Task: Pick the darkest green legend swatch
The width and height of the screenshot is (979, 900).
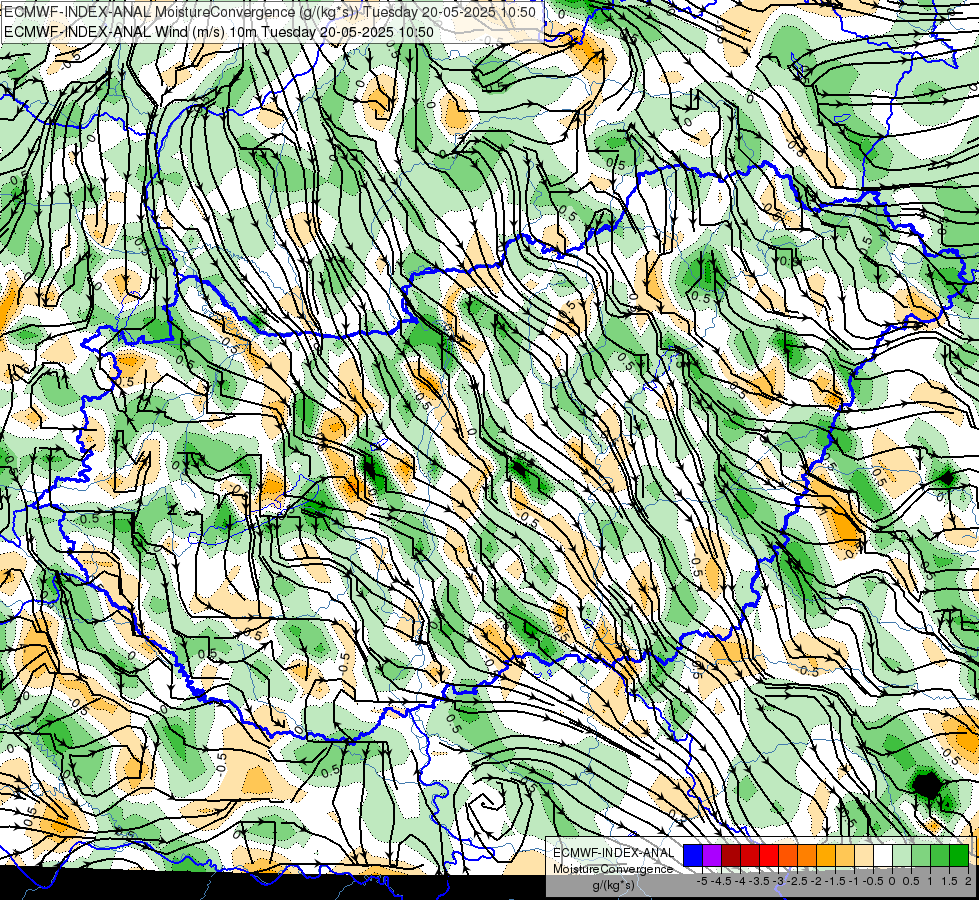Action: [x=959, y=855]
